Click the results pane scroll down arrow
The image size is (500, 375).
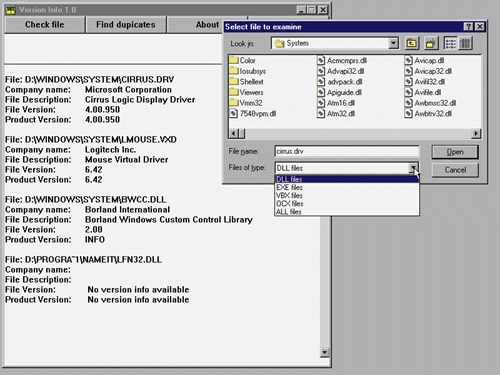pos(324,352)
